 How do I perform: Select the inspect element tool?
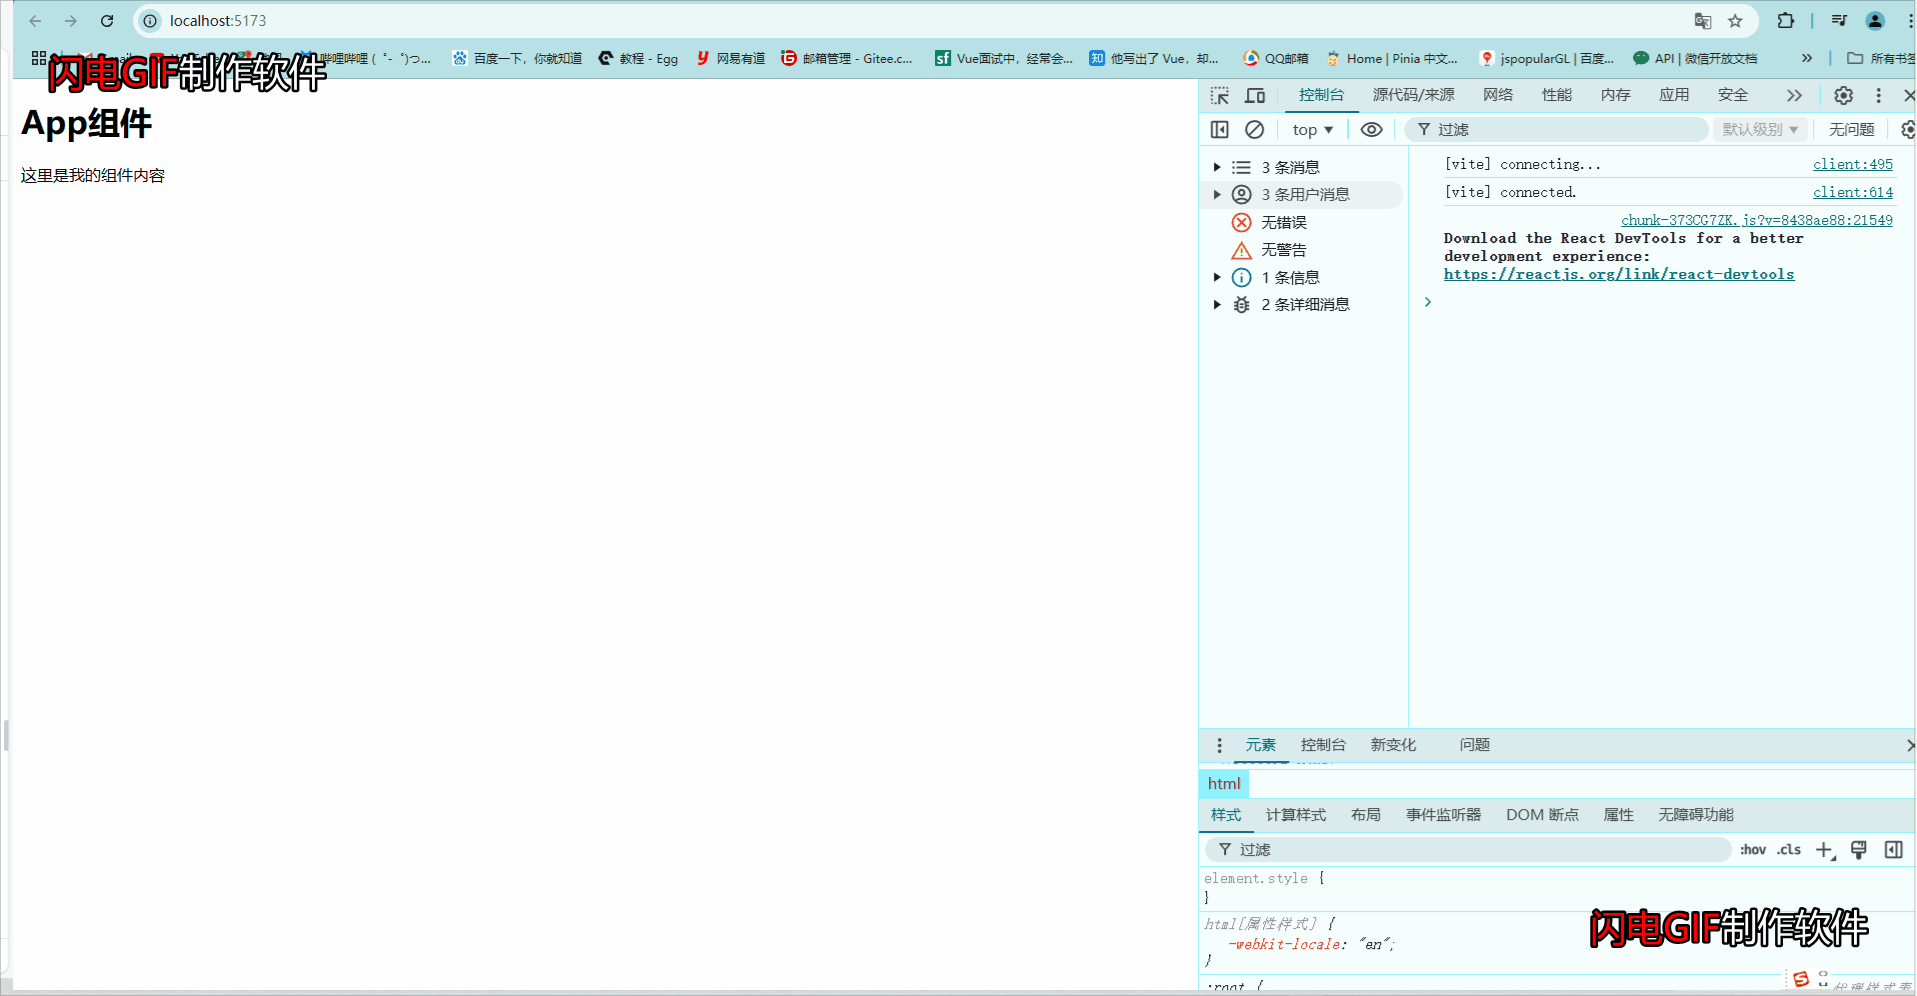1219,95
